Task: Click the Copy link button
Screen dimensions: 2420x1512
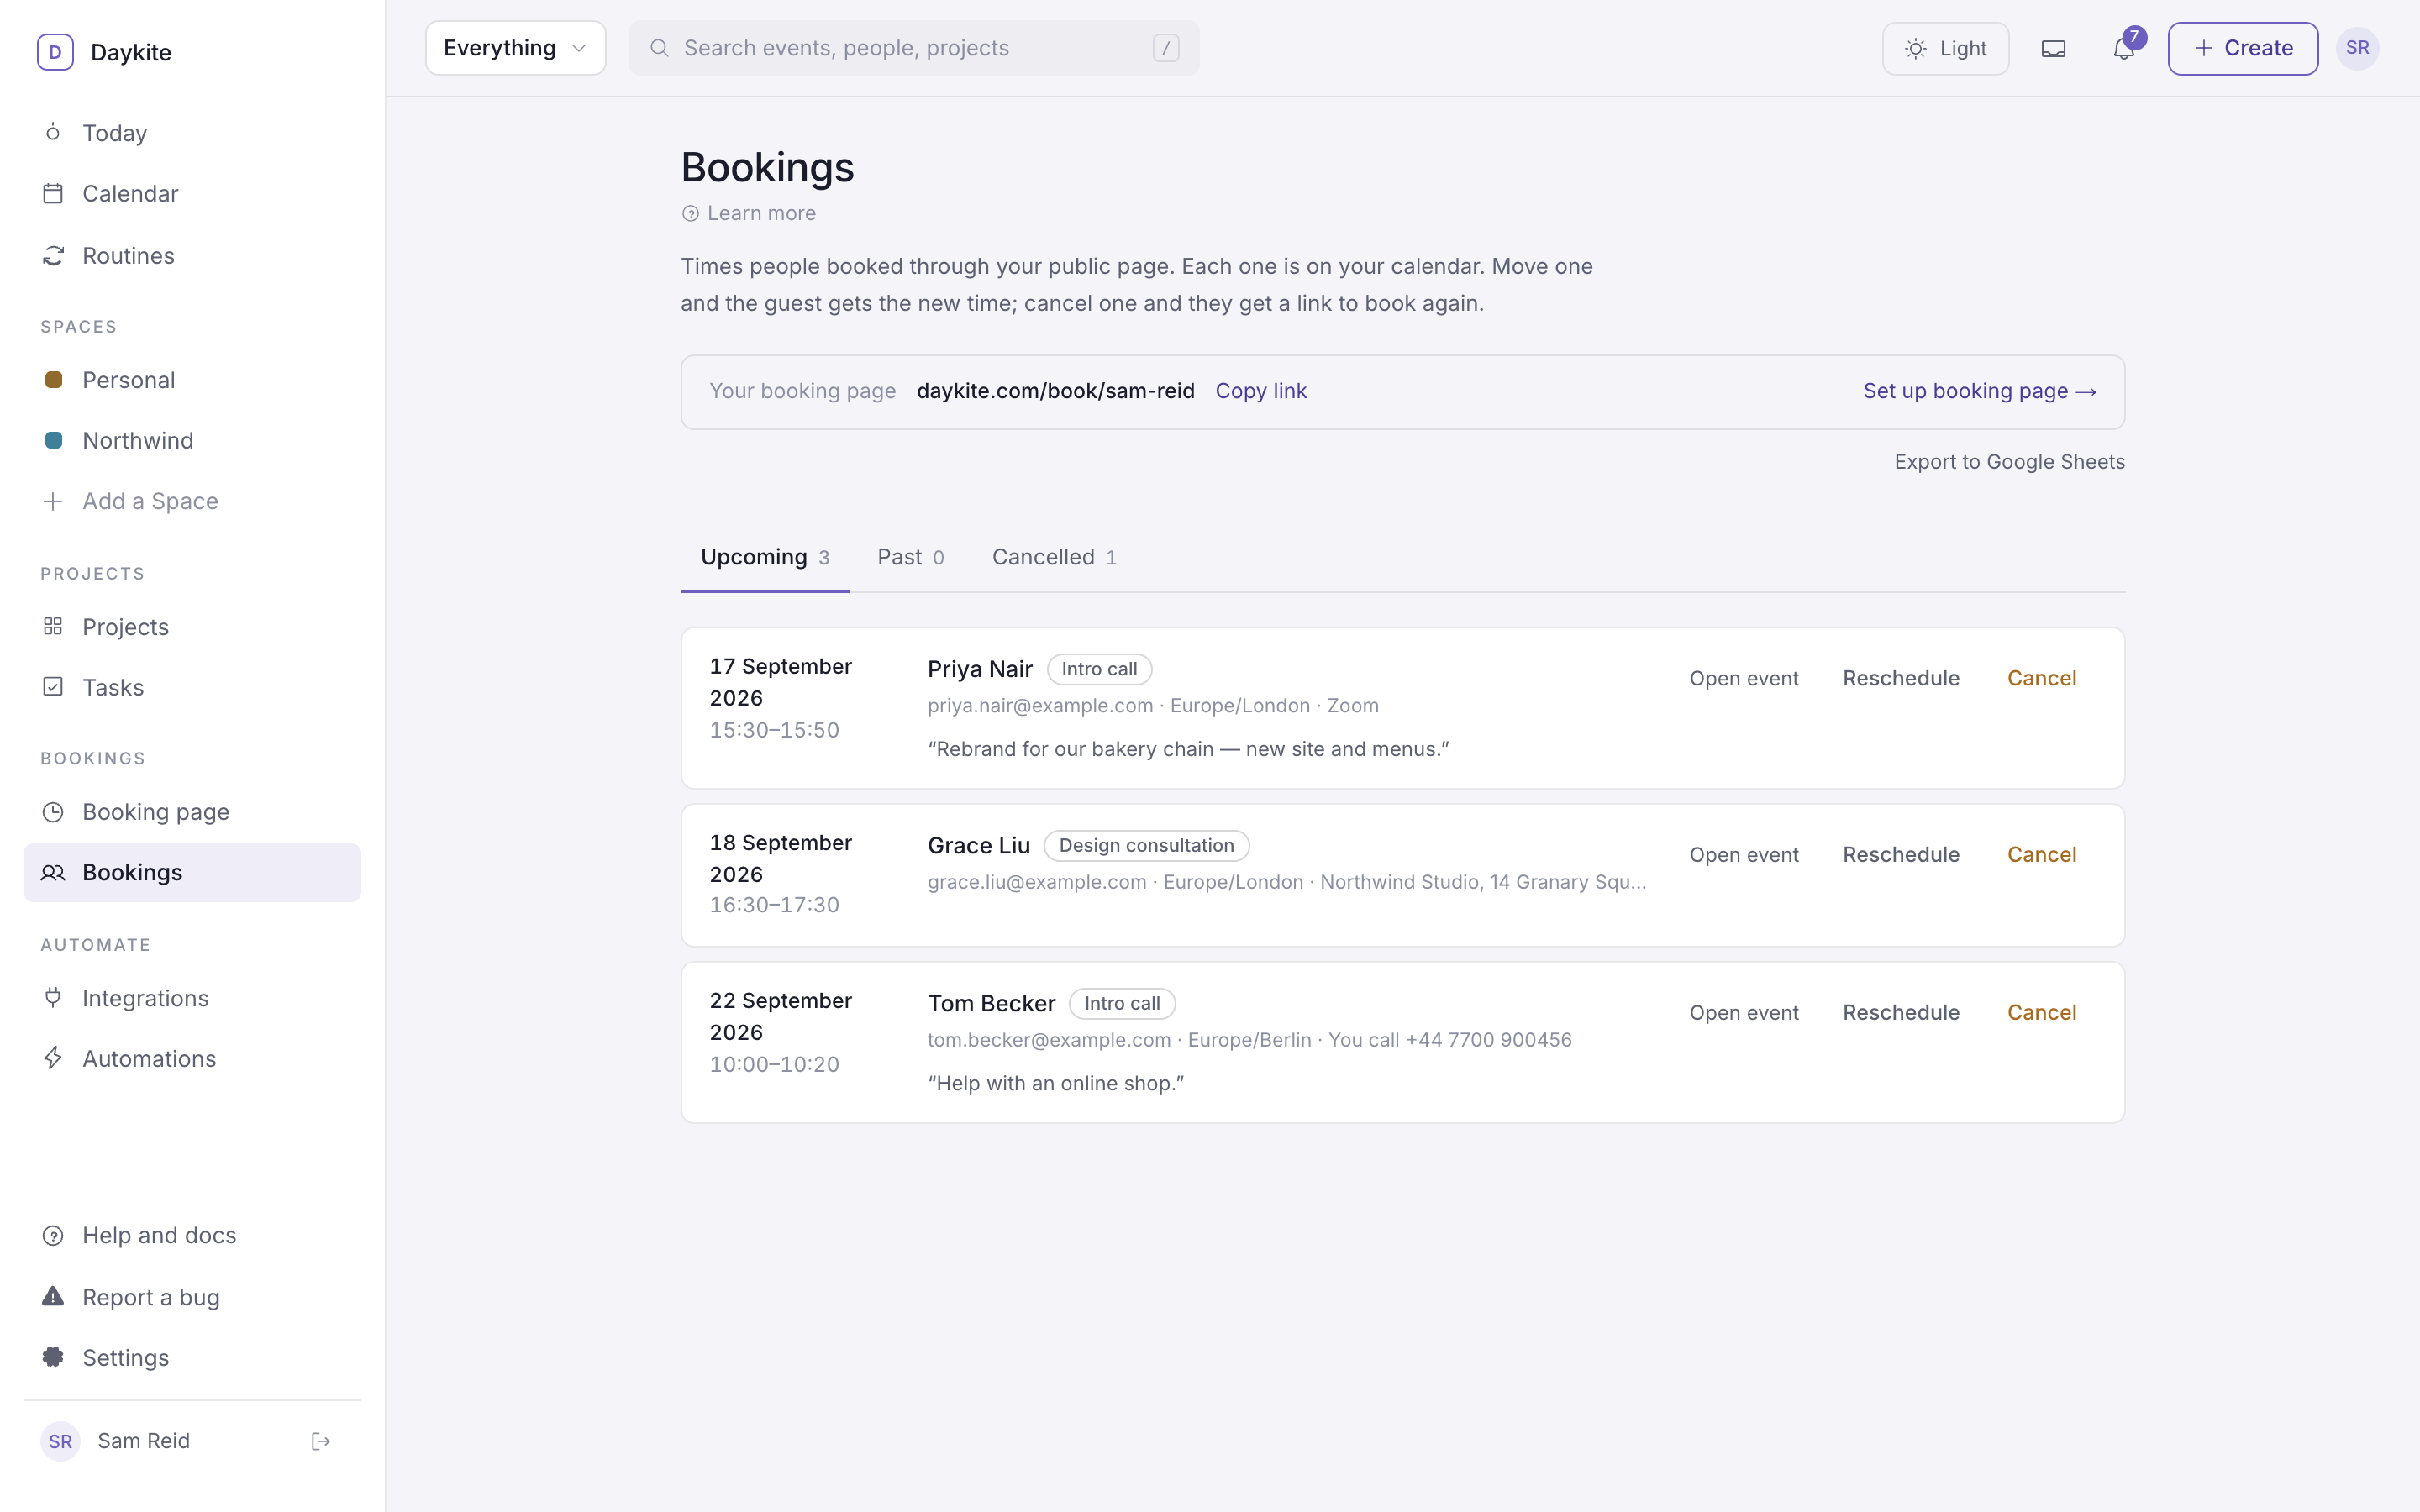Action: [x=1261, y=391]
